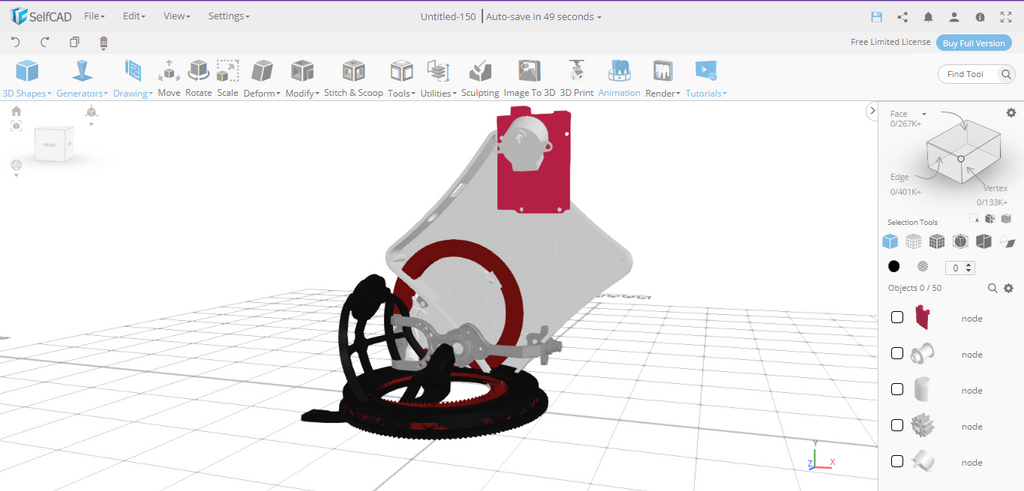Select the Sculpting tool
Image resolution: width=1024 pixels, height=491 pixels.
click(480, 79)
